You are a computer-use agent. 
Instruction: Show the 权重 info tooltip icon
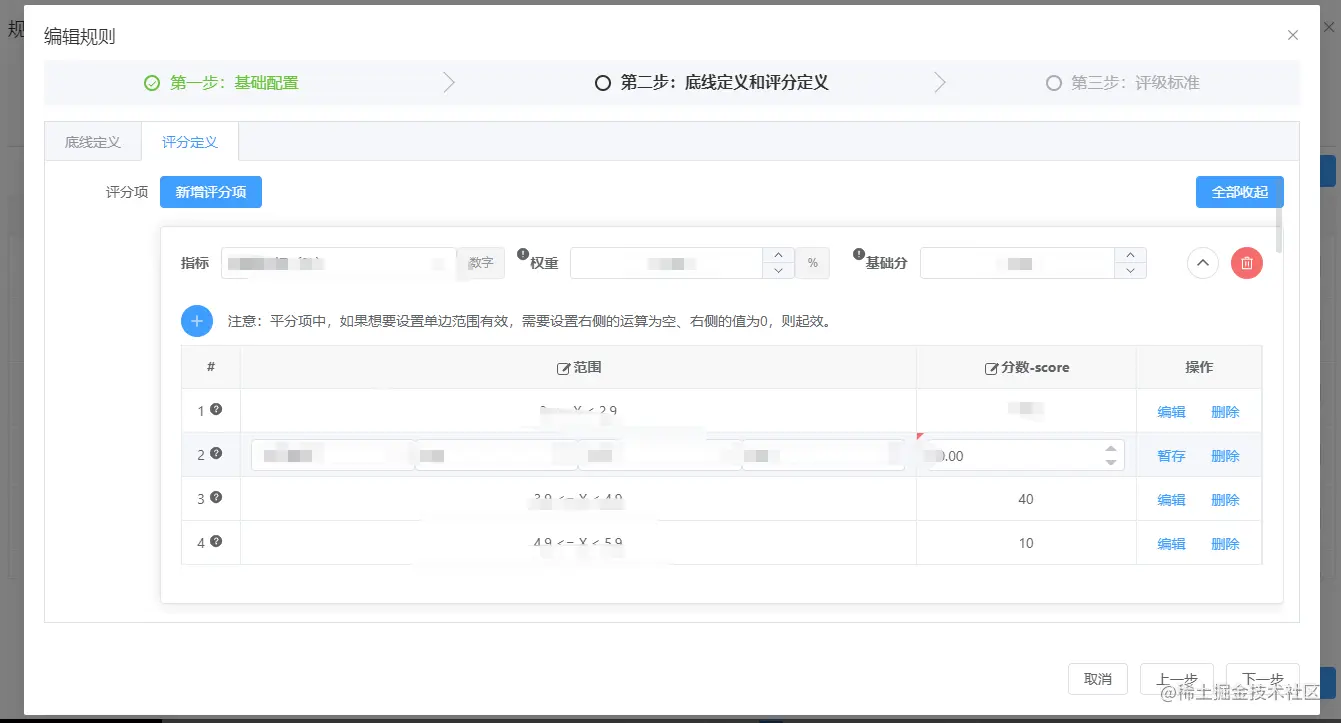(x=522, y=254)
